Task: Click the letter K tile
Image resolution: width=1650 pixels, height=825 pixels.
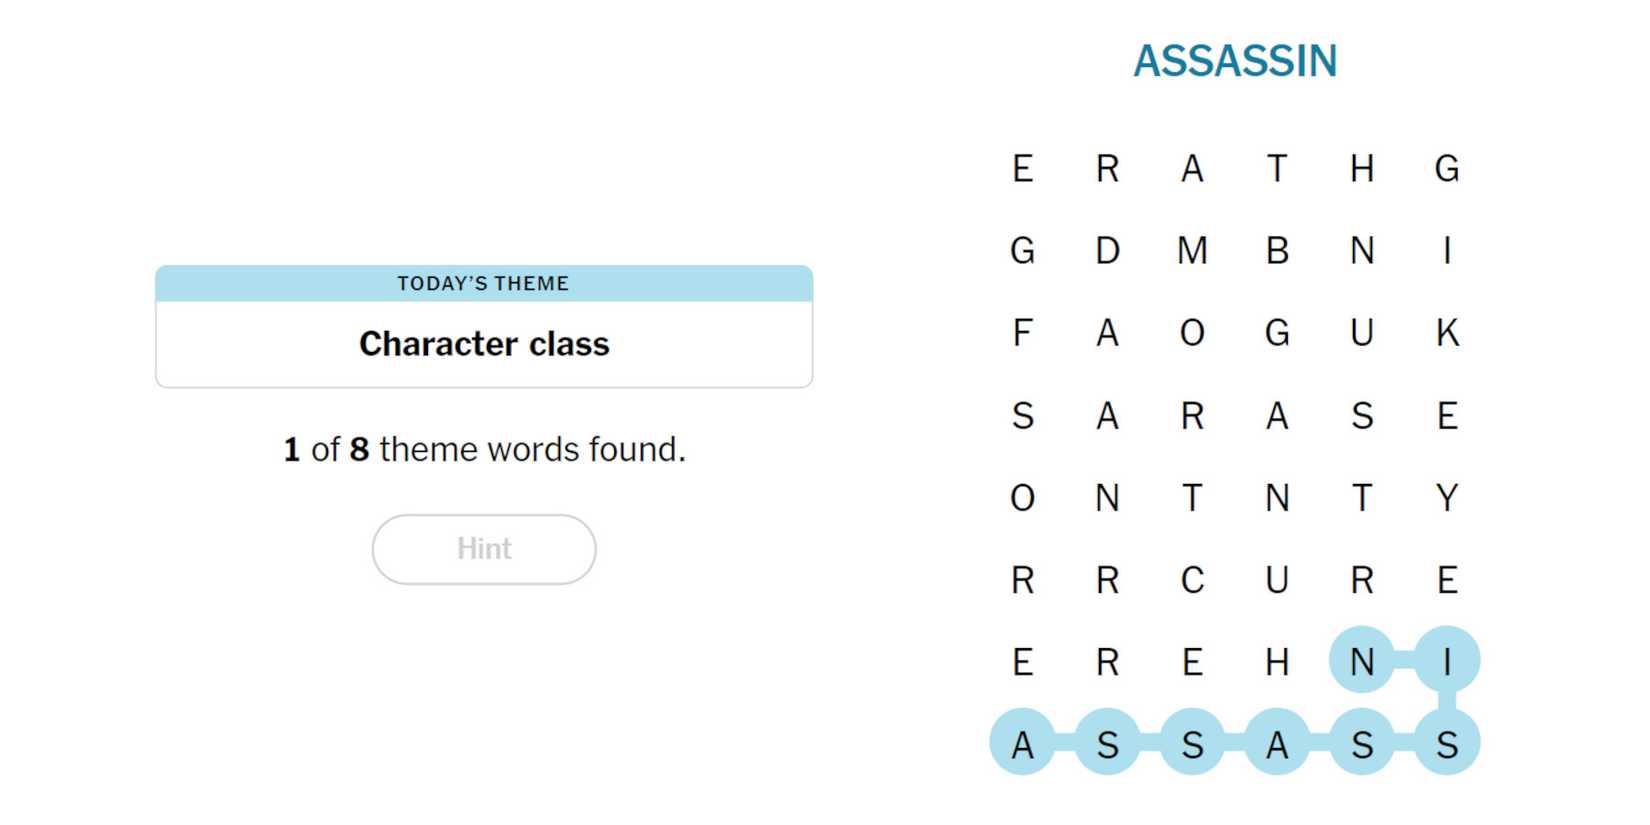Action: pos(1447,334)
